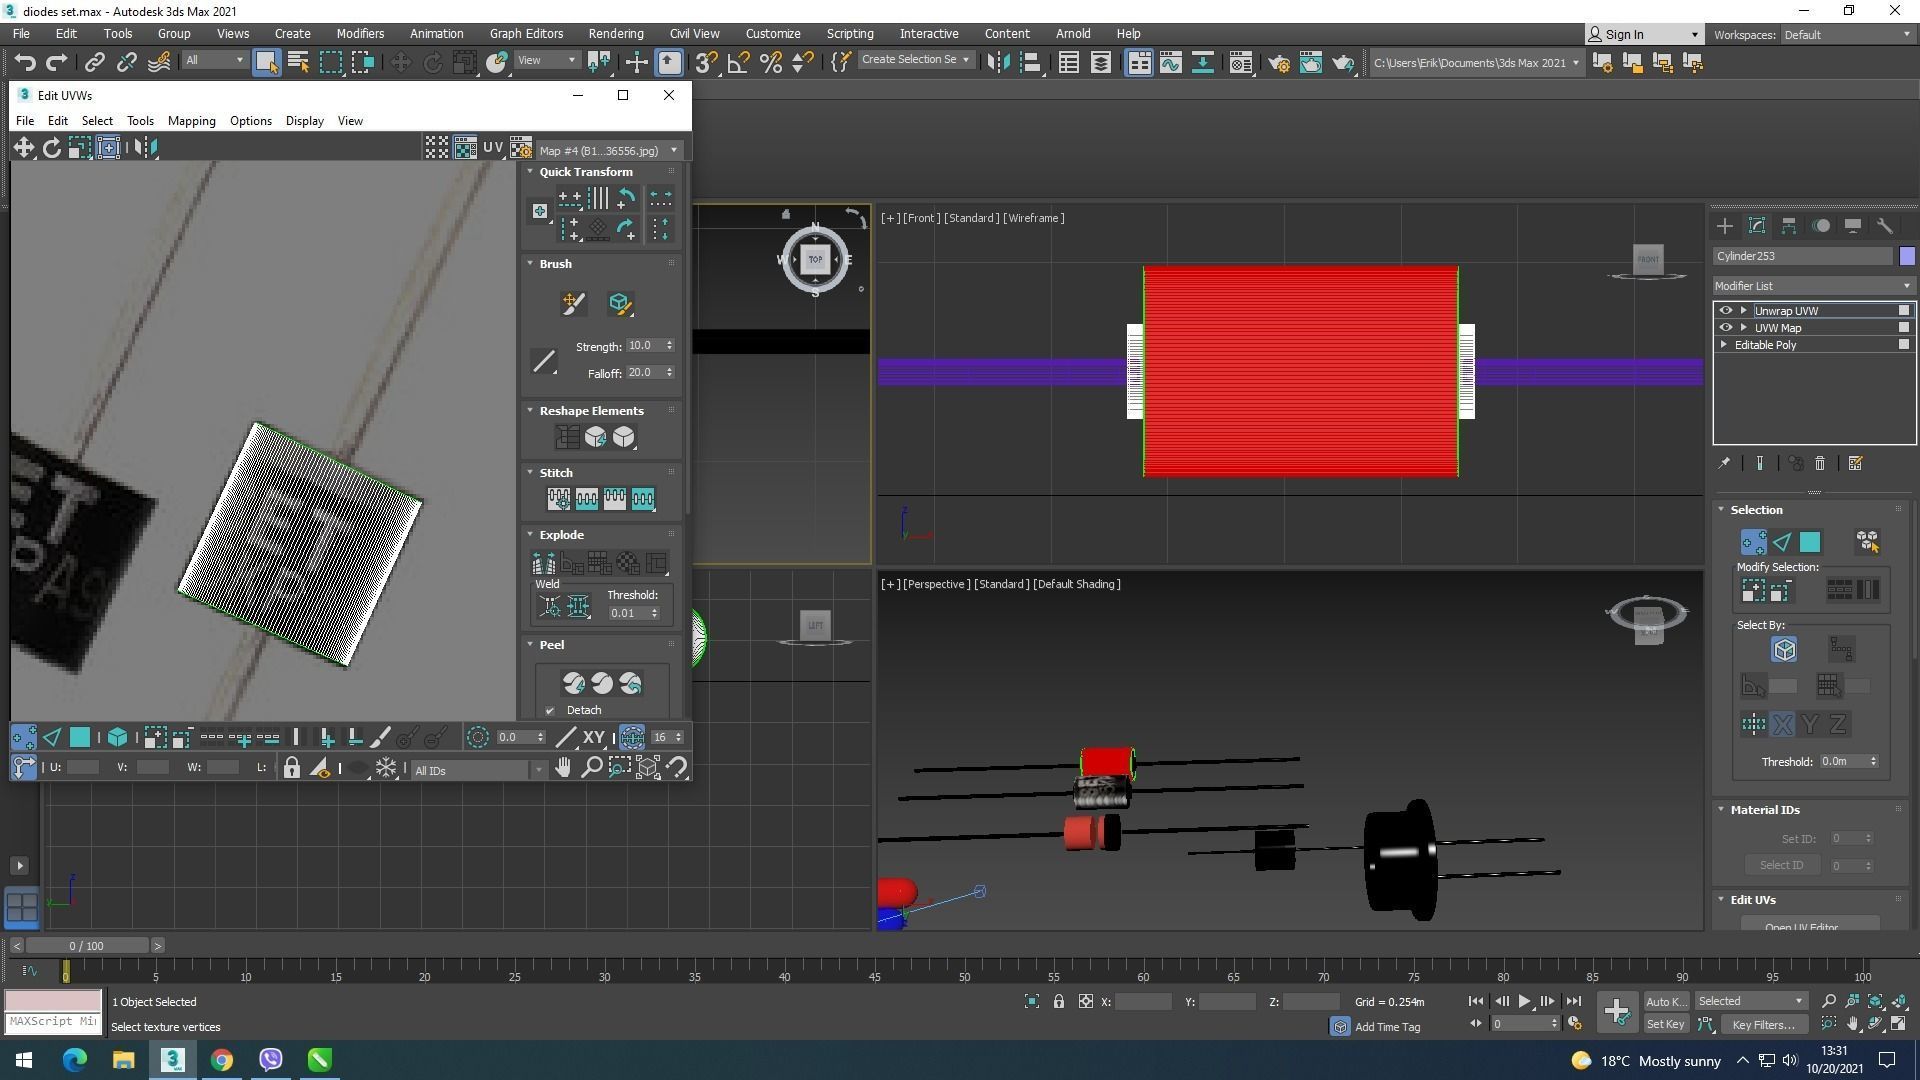Toggle UVW Map modifier eye visibility

pyautogui.click(x=1725, y=328)
